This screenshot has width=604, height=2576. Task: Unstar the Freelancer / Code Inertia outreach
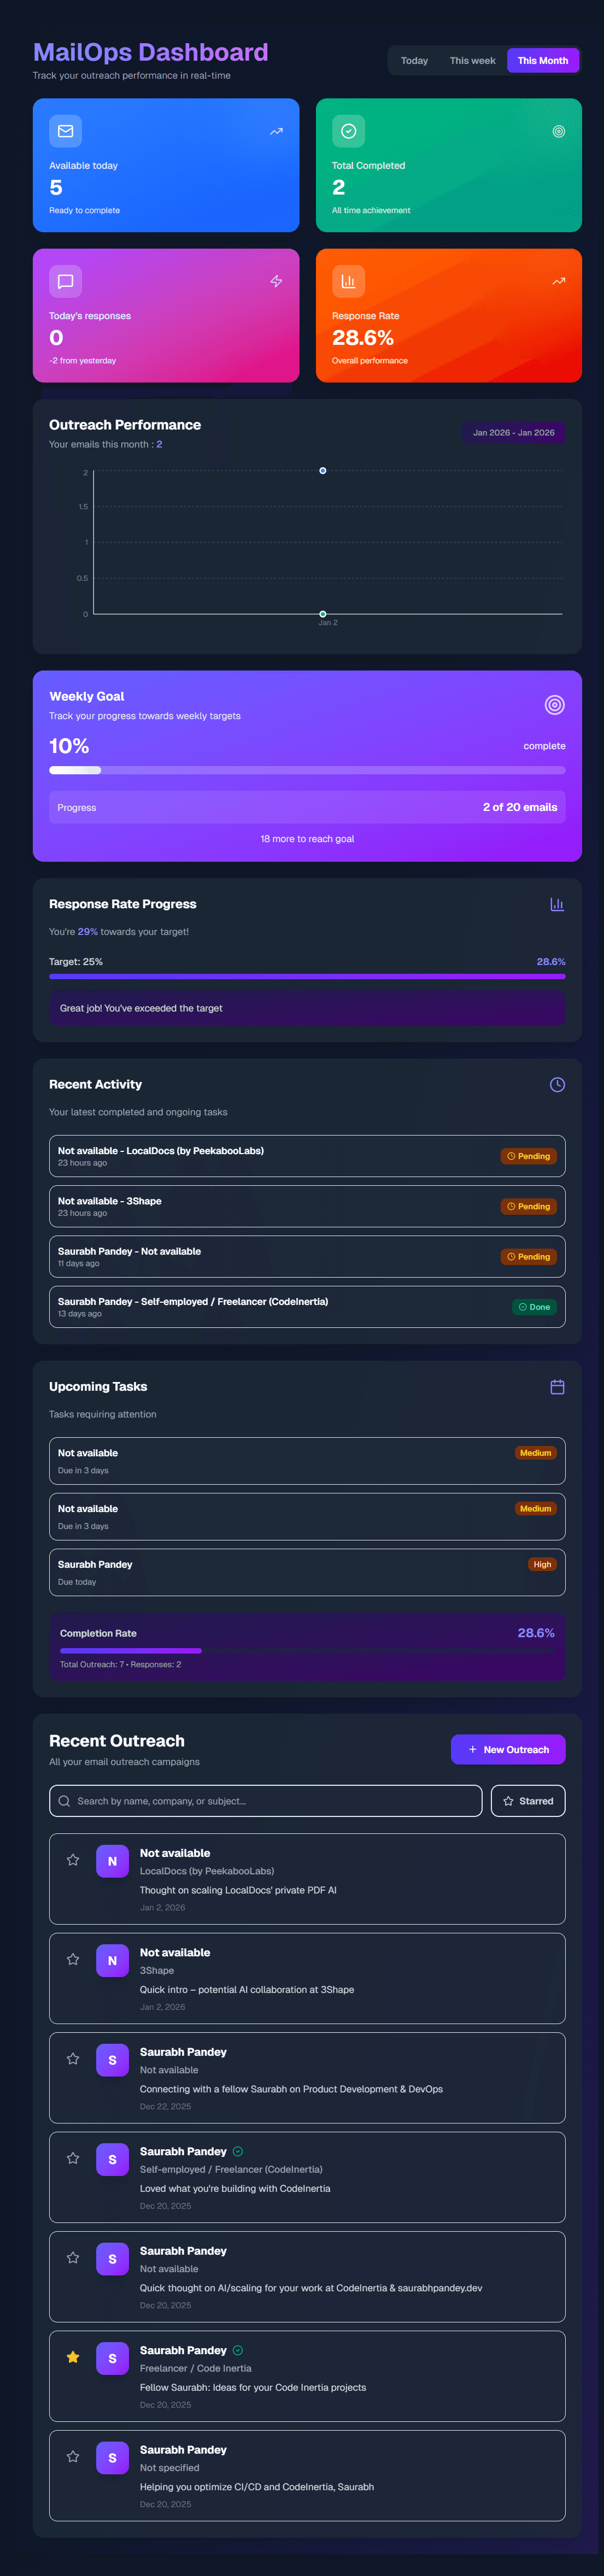[73, 2357]
